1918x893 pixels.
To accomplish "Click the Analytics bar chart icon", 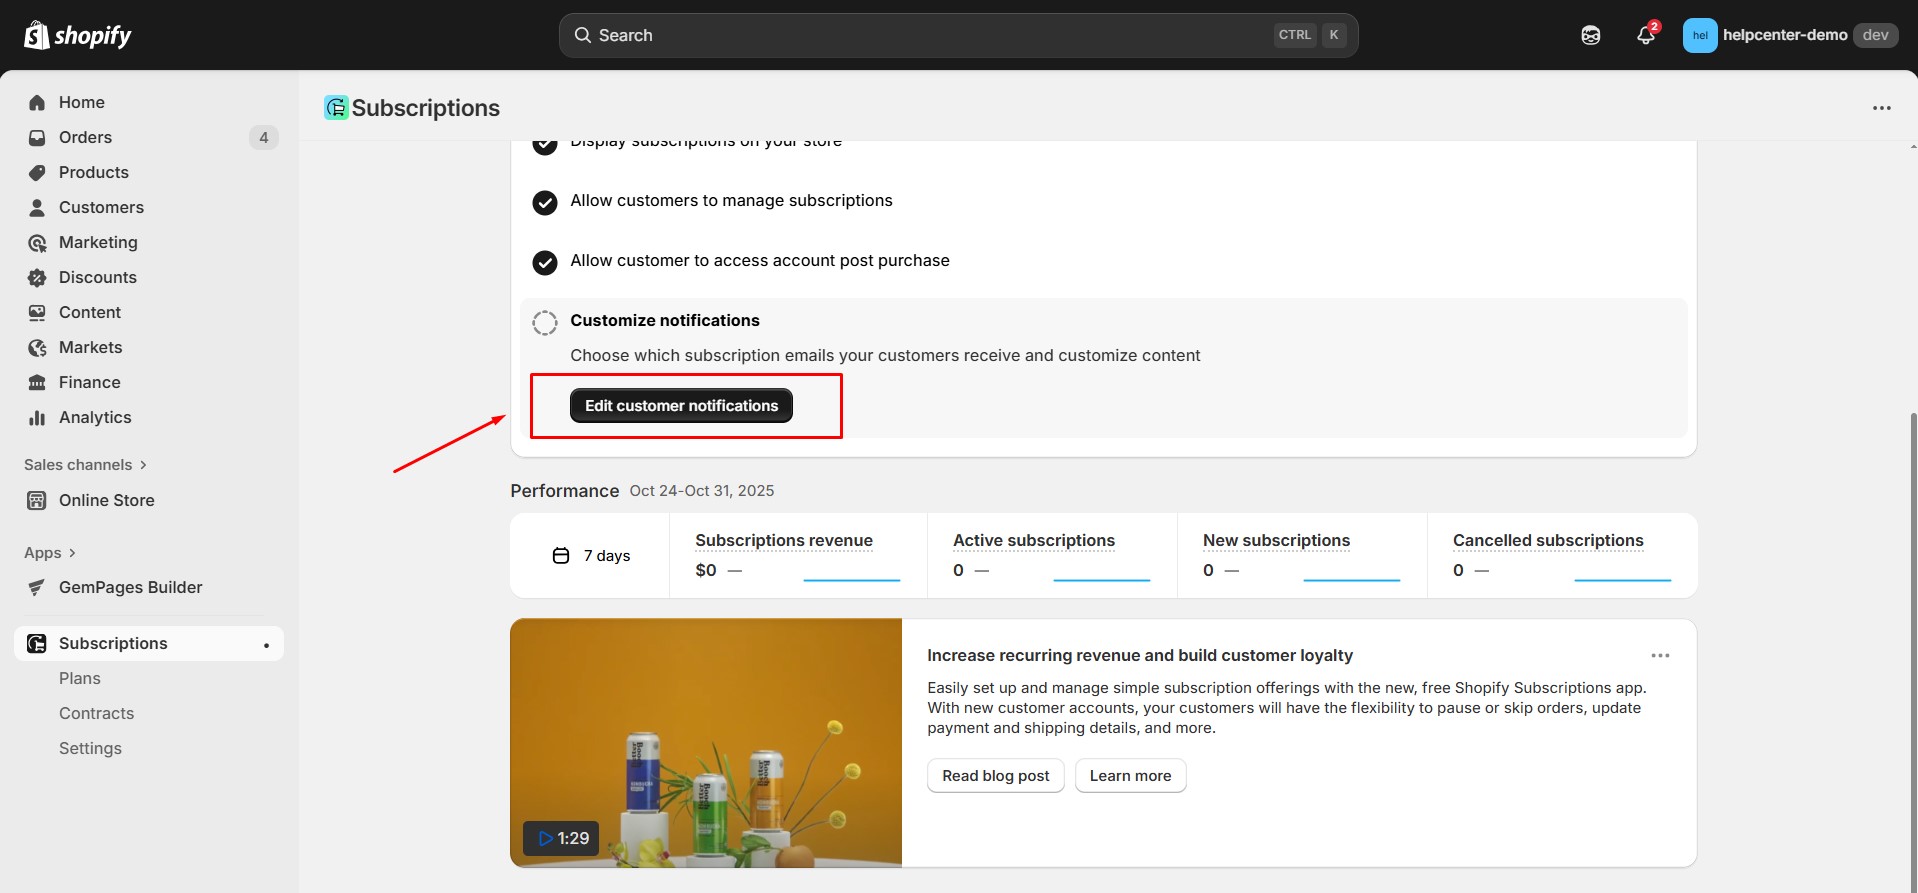I will tap(37, 418).
